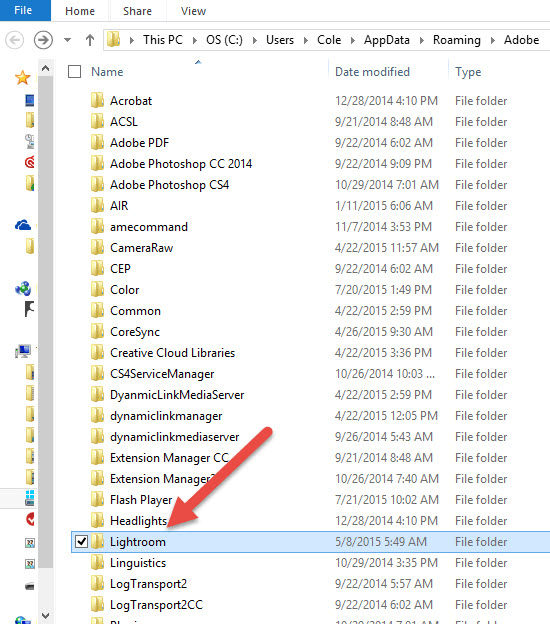Select the CameraRaw folder icon
Screen dimensions: 550x627
pyautogui.click(x=97, y=247)
